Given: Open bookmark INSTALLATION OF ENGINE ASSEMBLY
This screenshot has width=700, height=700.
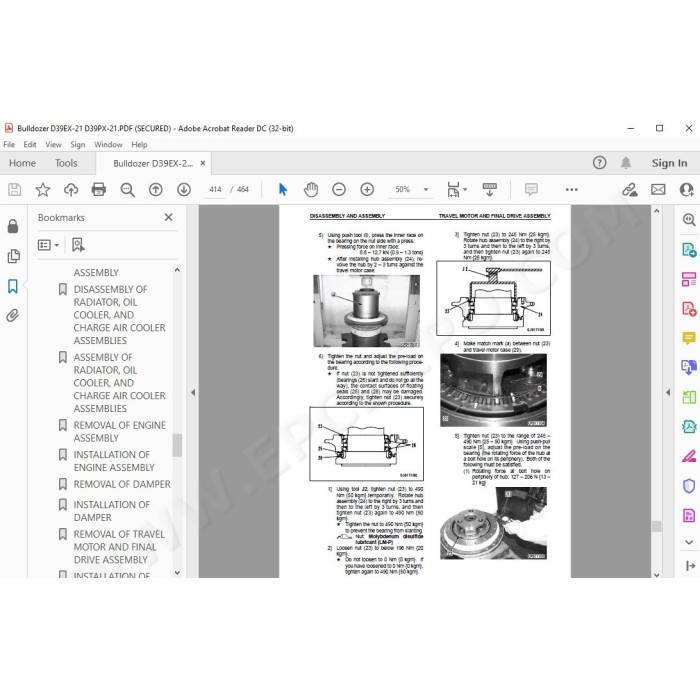Looking at the screenshot, I should pyautogui.click(x=114, y=461).
